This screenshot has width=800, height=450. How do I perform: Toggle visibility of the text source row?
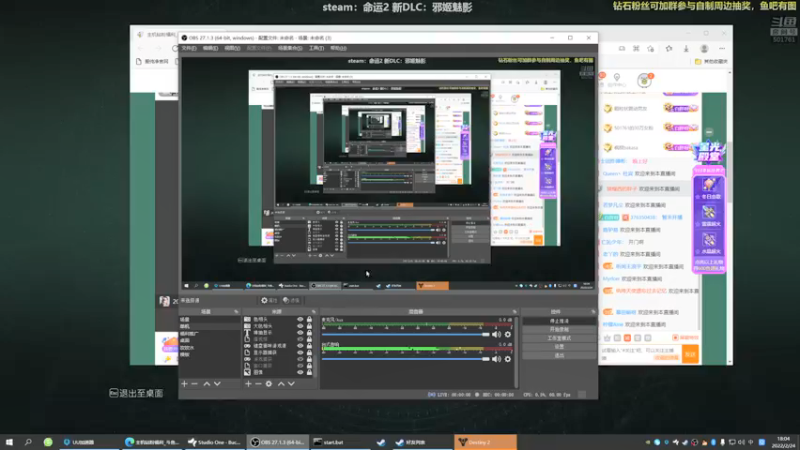pyautogui.click(x=300, y=333)
